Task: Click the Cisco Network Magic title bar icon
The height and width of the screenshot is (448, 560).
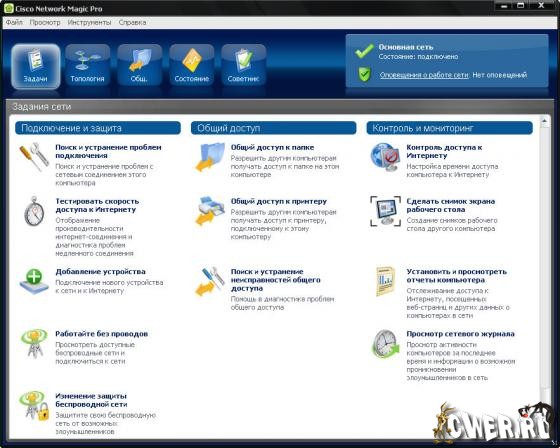Action: [x=9, y=8]
